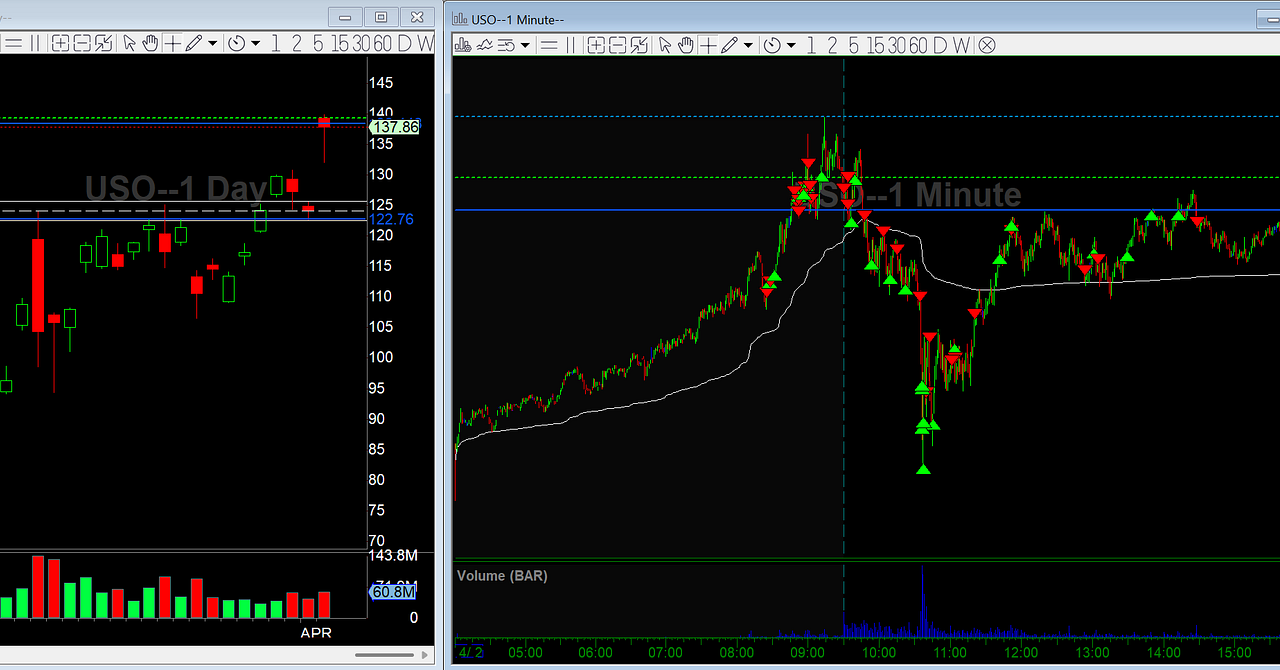Reset zoom on the Day chart
1280x670 pixels.
click(103, 43)
